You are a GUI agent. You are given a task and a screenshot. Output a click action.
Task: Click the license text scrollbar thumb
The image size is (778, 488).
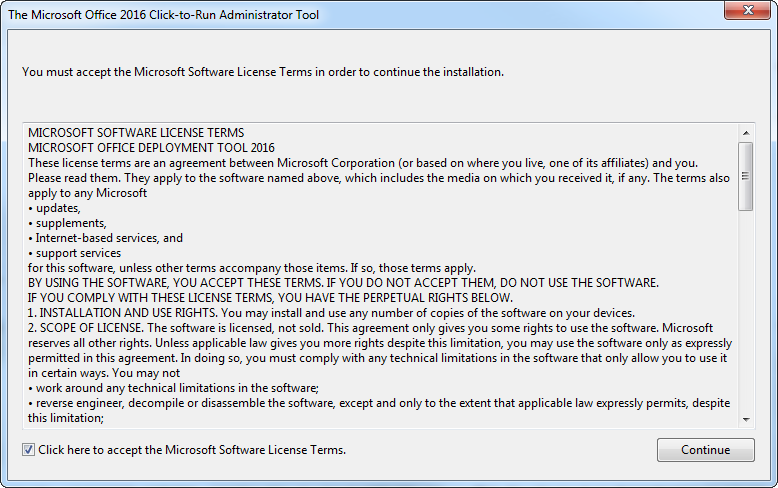tap(746, 176)
